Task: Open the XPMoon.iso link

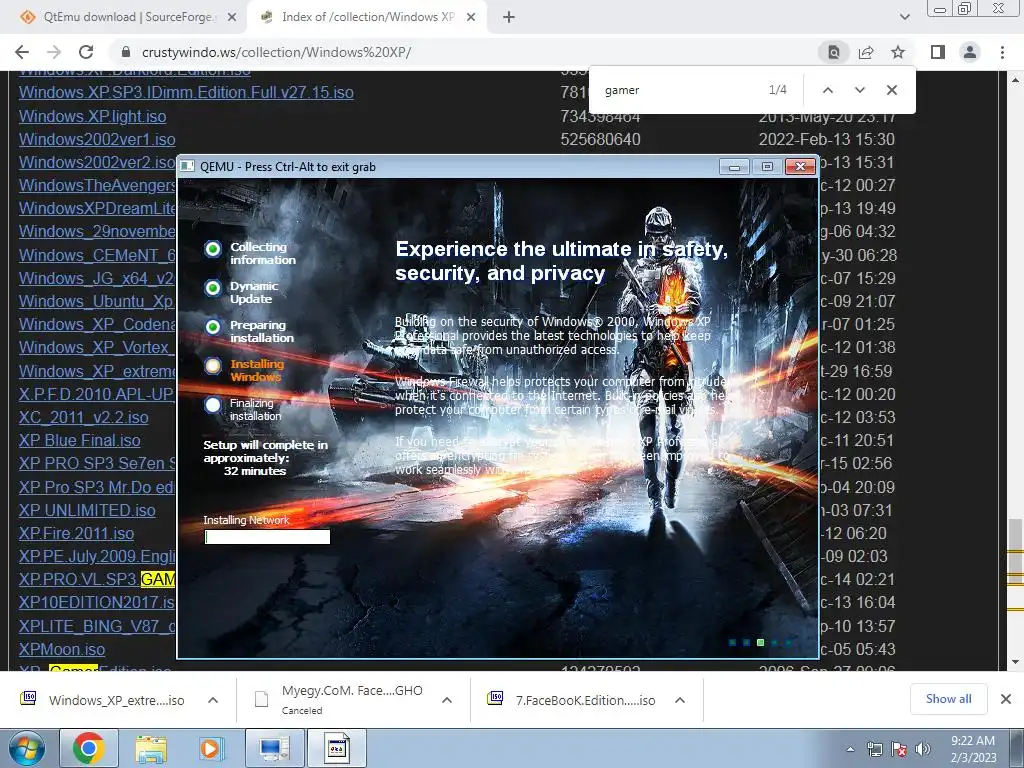Action: [x=61, y=649]
